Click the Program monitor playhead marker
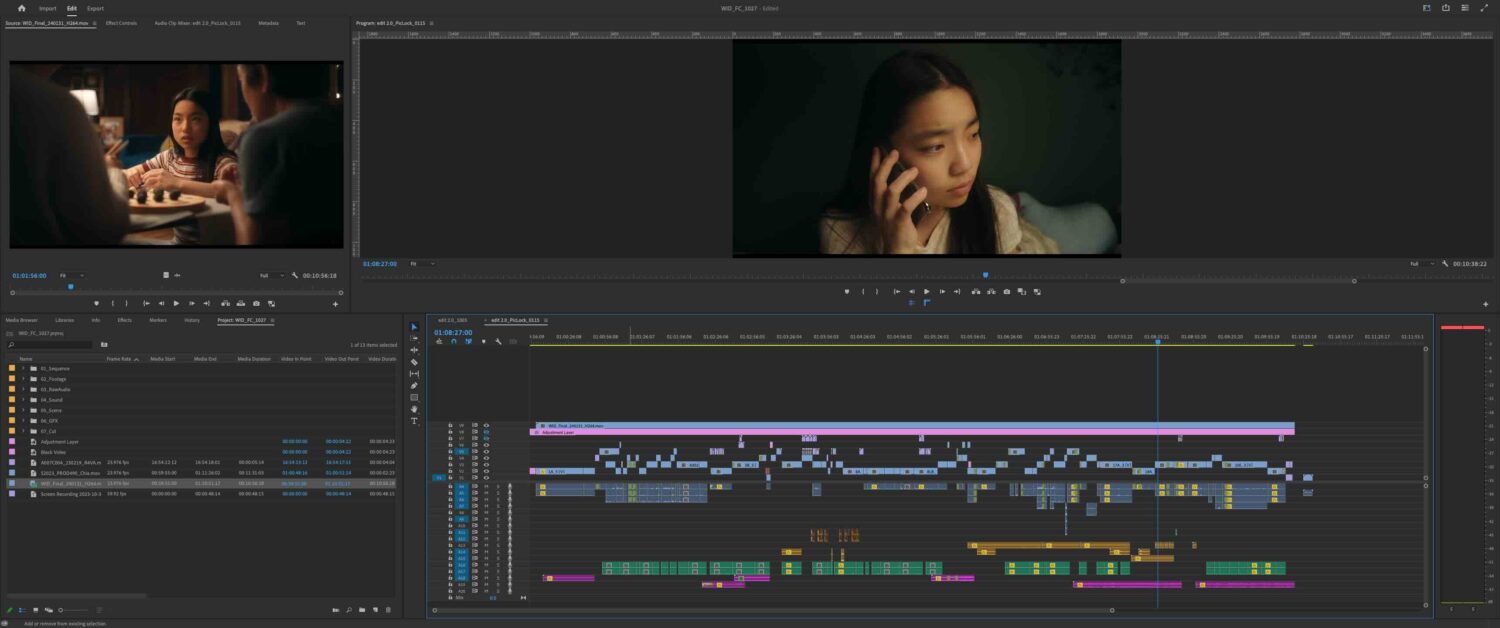This screenshot has height=628, width=1500. [x=985, y=274]
